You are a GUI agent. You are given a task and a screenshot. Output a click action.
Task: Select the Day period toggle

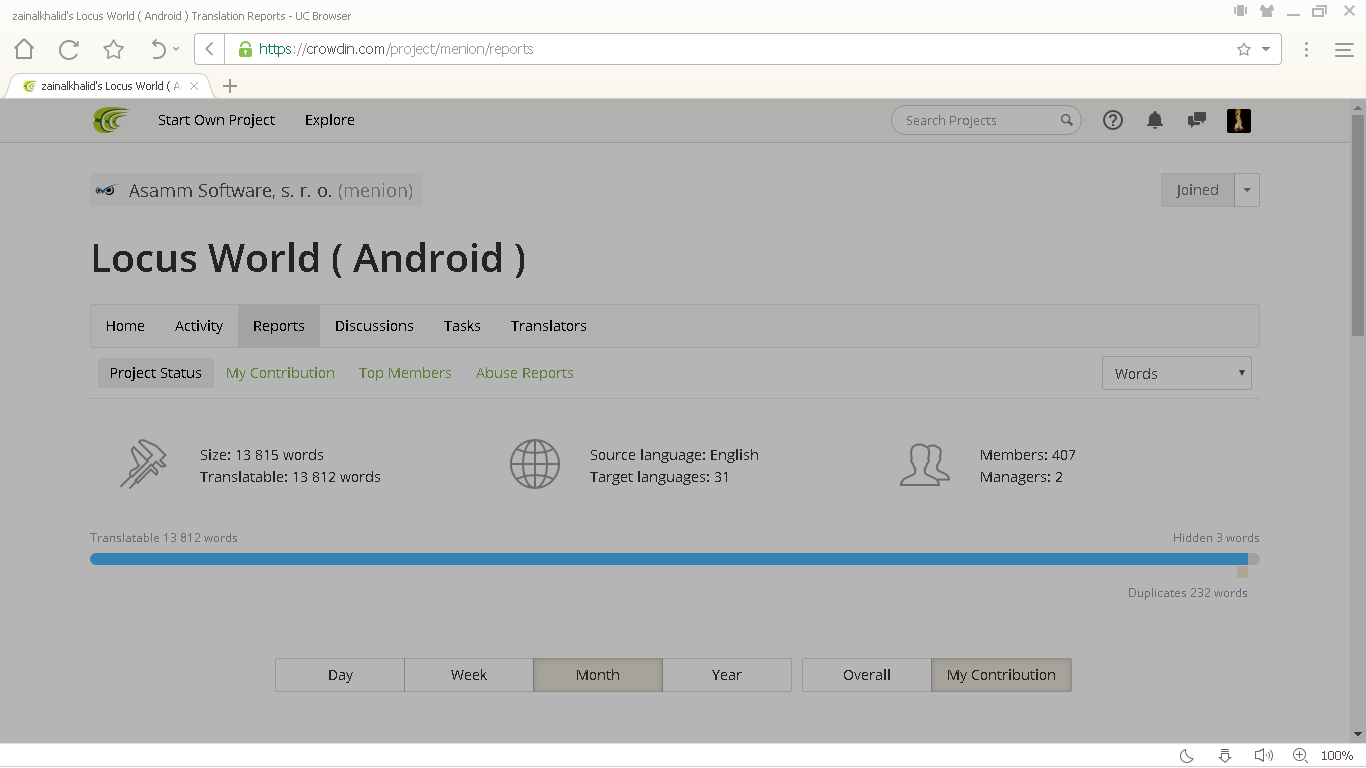tap(340, 675)
